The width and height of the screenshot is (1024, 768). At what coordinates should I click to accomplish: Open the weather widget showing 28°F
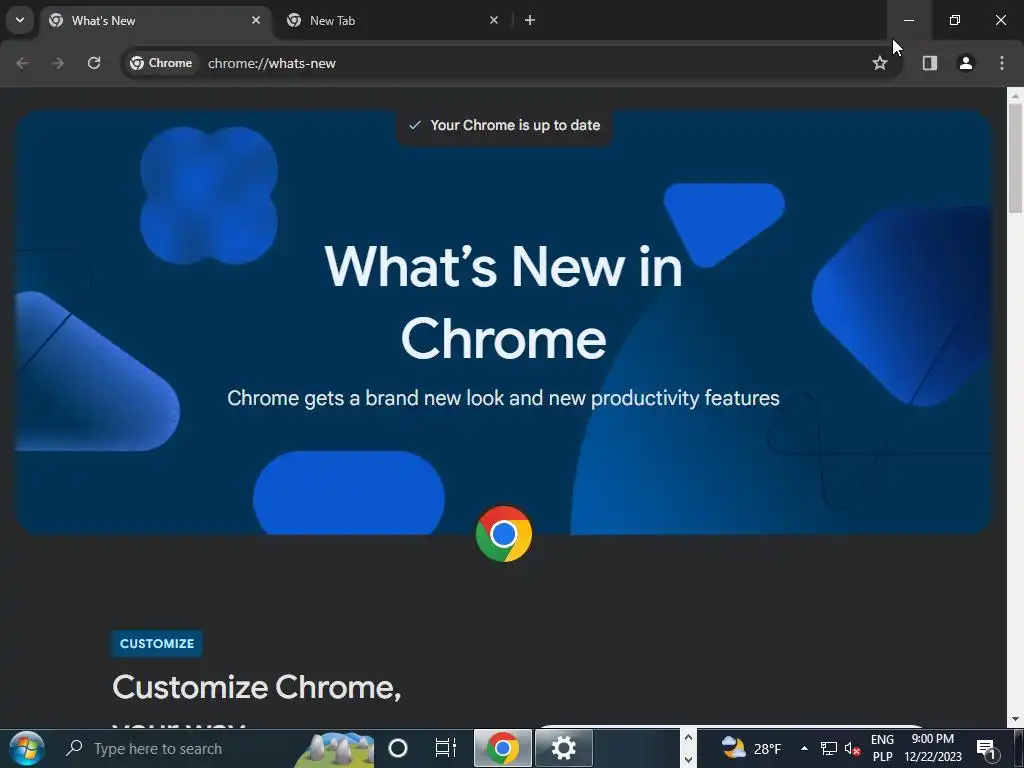click(x=751, y=748)
